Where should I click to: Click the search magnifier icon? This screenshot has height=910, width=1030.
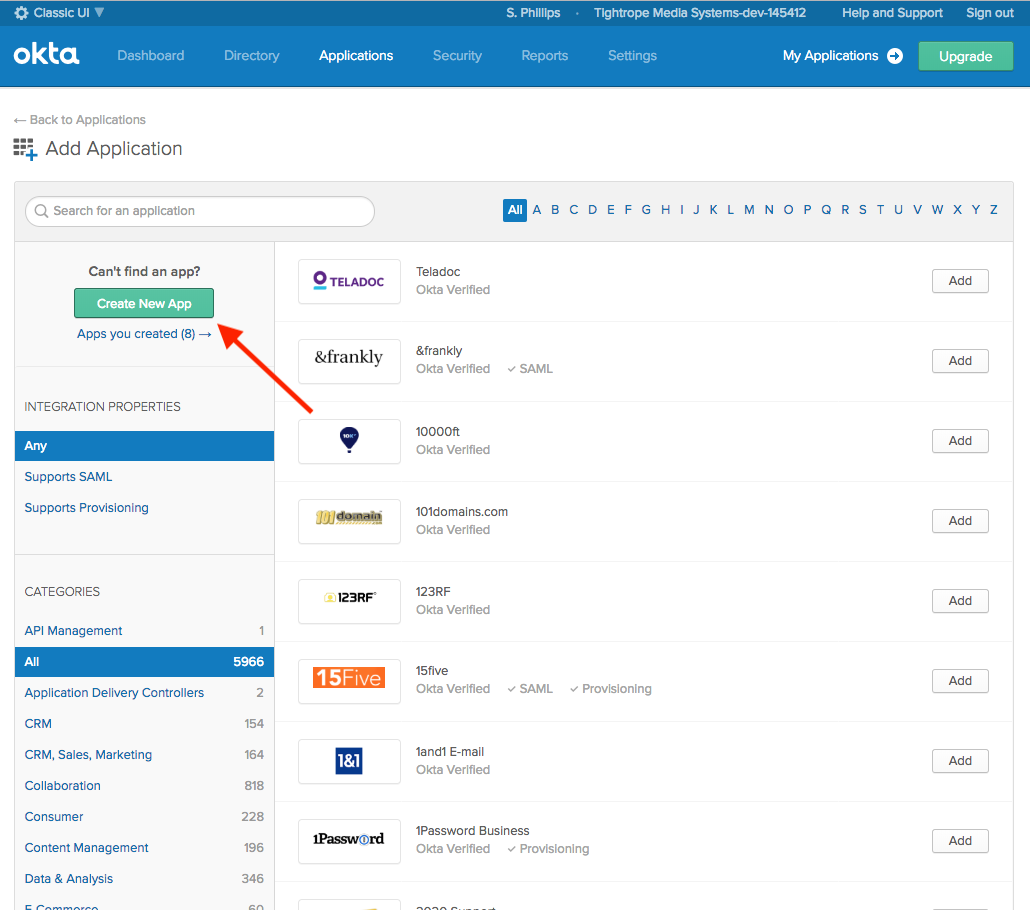coord(41,211)
